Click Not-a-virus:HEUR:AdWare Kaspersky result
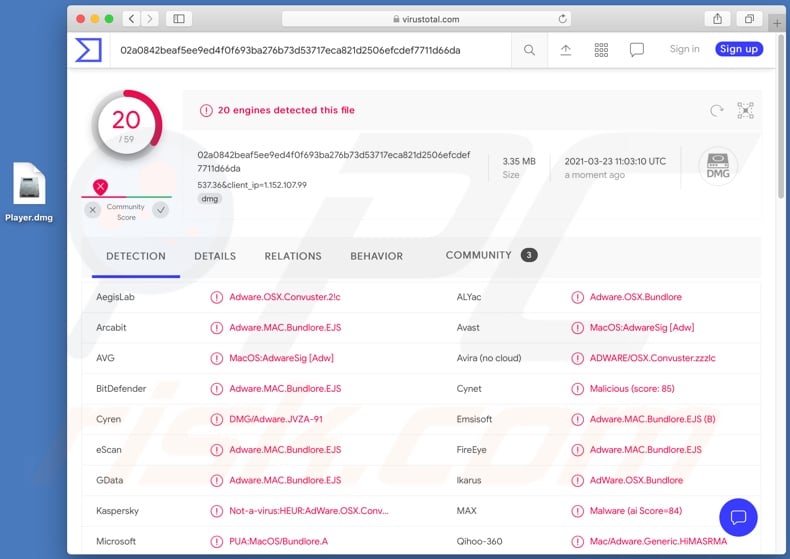The image size is (790, 559). (x=309, y=511)
